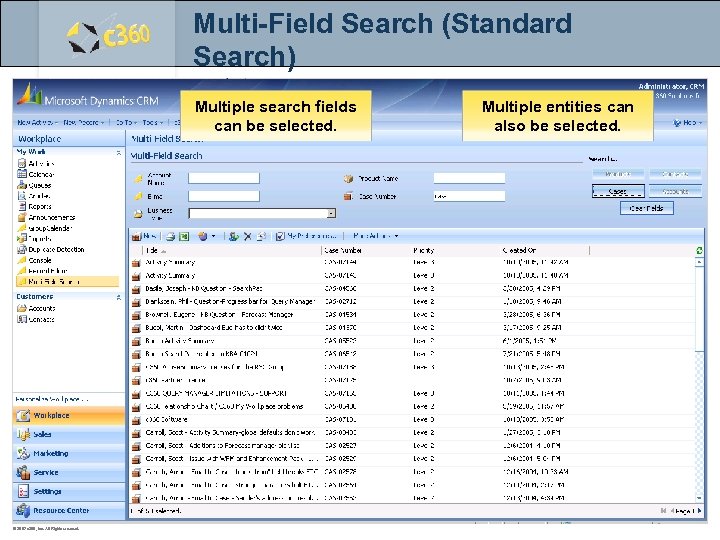Click the Announcements icon

pyautogui.click(x=22, y=217)
